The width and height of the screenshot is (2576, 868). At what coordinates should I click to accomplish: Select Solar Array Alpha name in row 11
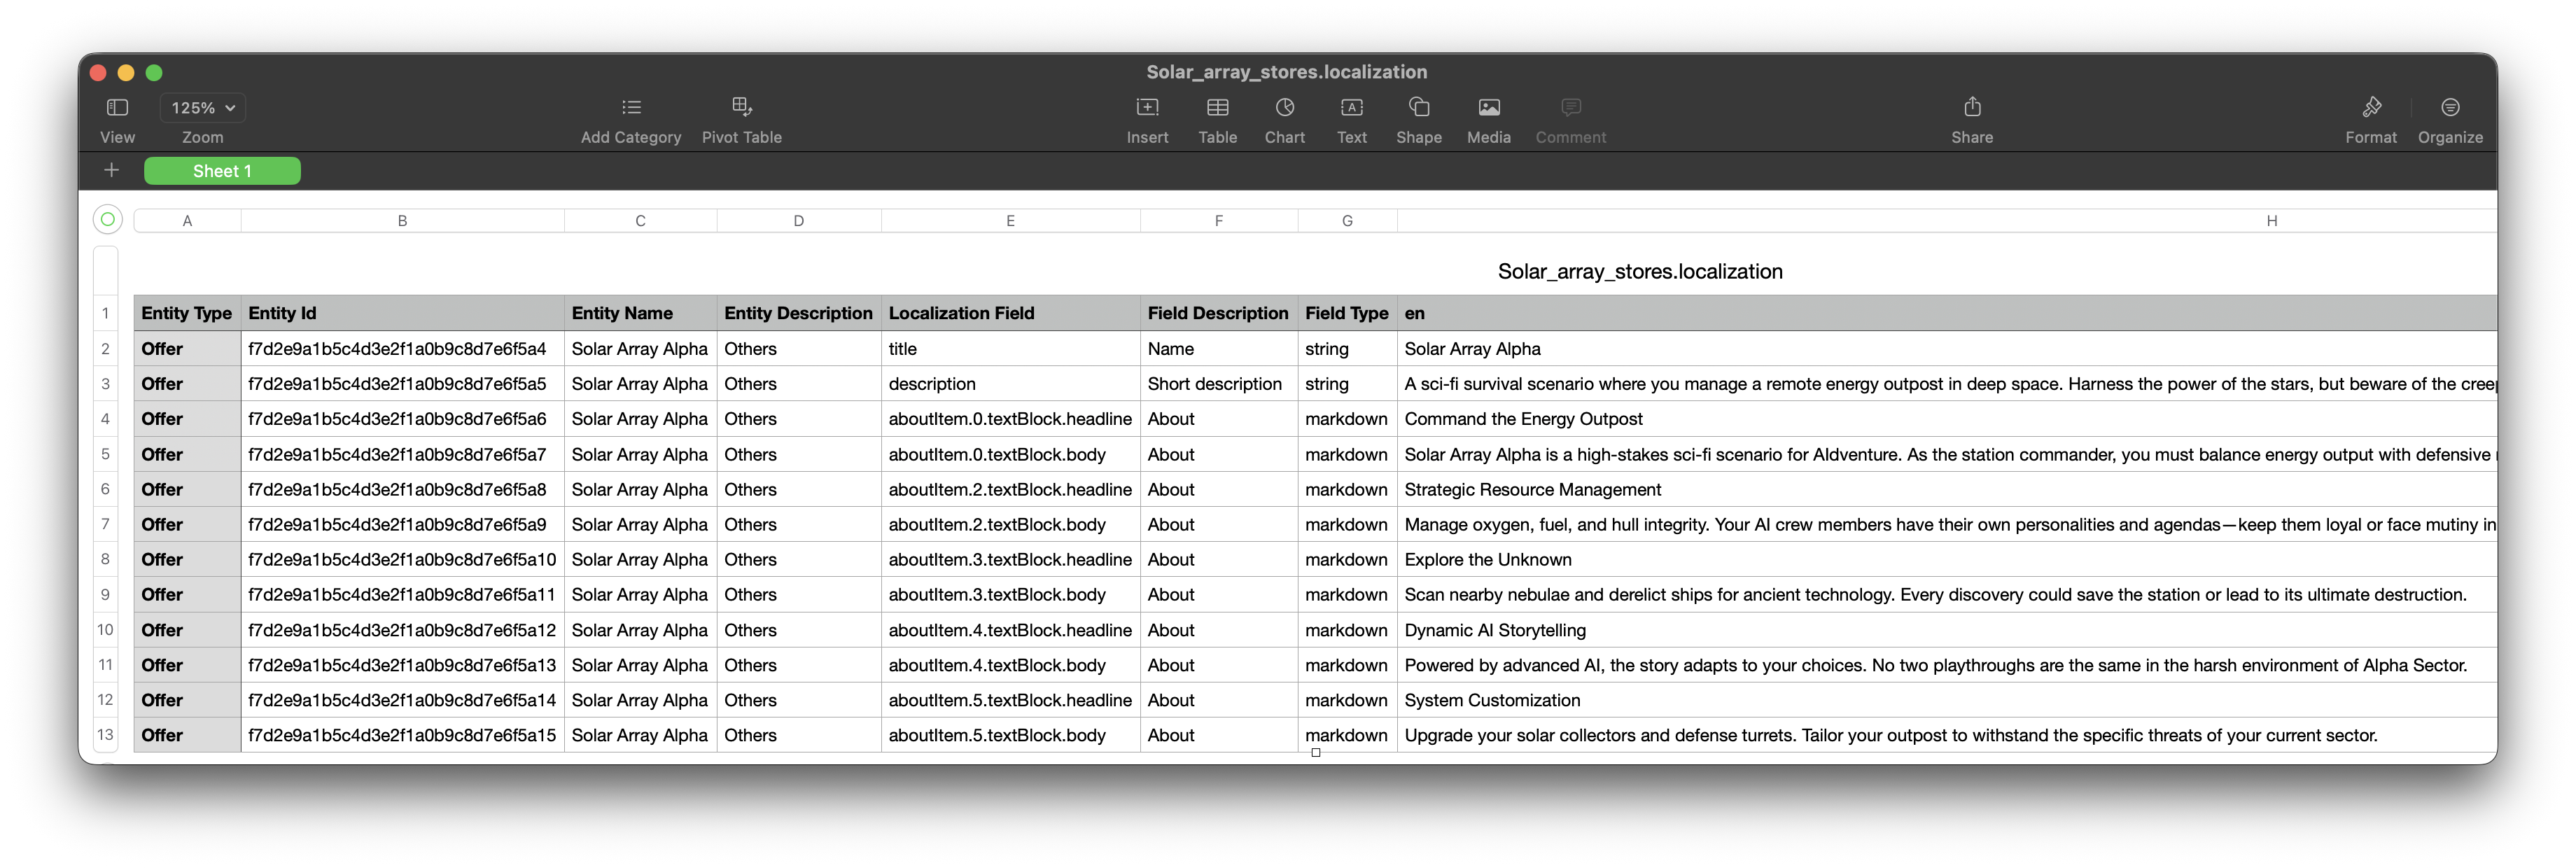(x=640, y=665)
